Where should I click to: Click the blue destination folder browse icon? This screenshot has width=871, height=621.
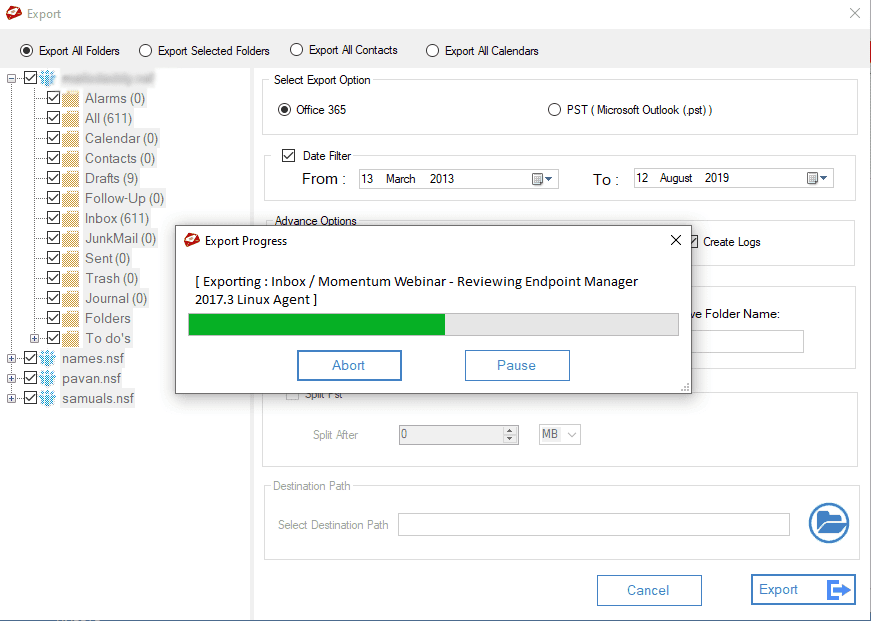(828, 522)
